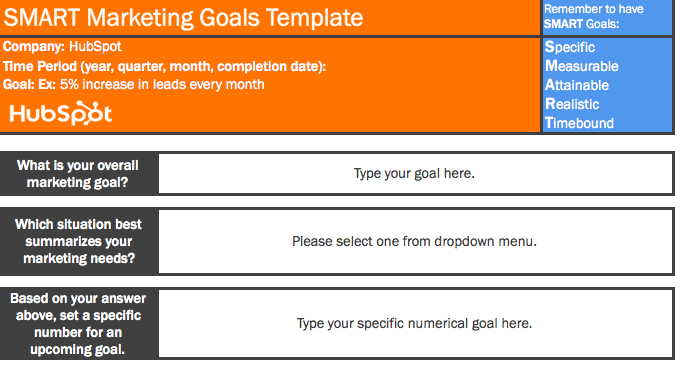
Task: Click the SMART Marketing Goals Template title
Action: tap(183, 18)
